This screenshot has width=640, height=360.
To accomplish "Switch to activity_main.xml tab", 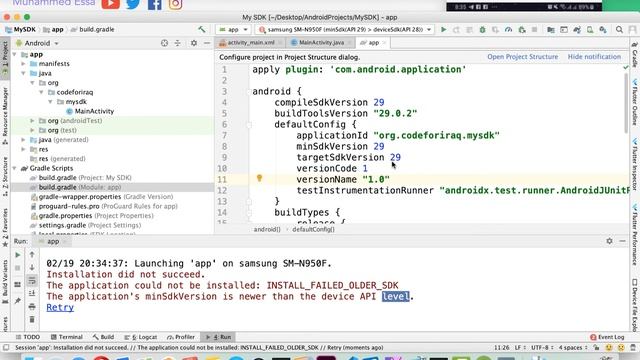I will (251, 42).
